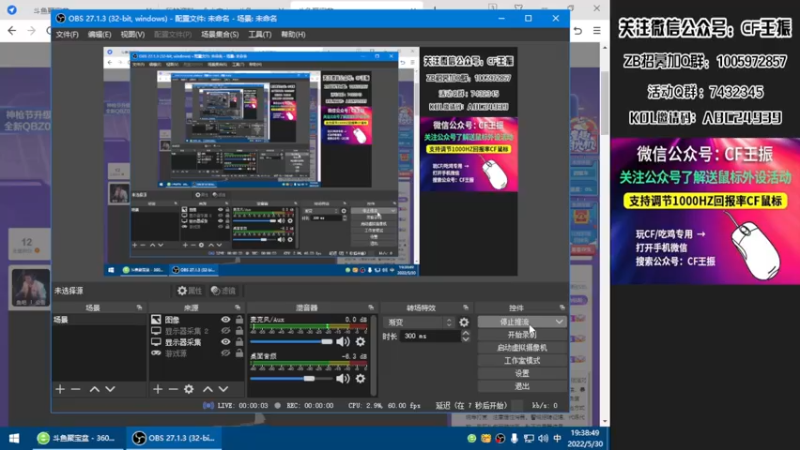Image resolution: width=800 pixels, height=450 pixels.
Task: Open the 工具(T) menu
Action: tap(260, 34)
